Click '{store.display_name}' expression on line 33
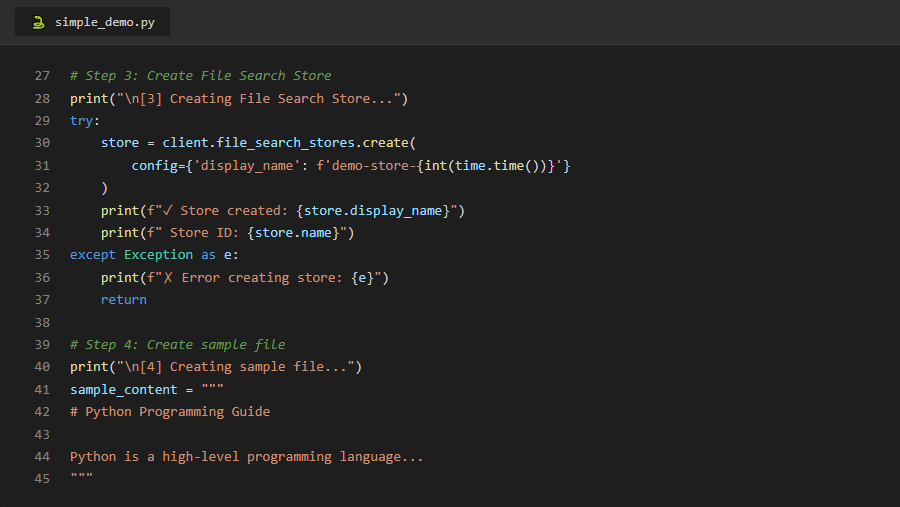Viewport: 900px width, 507px height. [x=373, y=211]
